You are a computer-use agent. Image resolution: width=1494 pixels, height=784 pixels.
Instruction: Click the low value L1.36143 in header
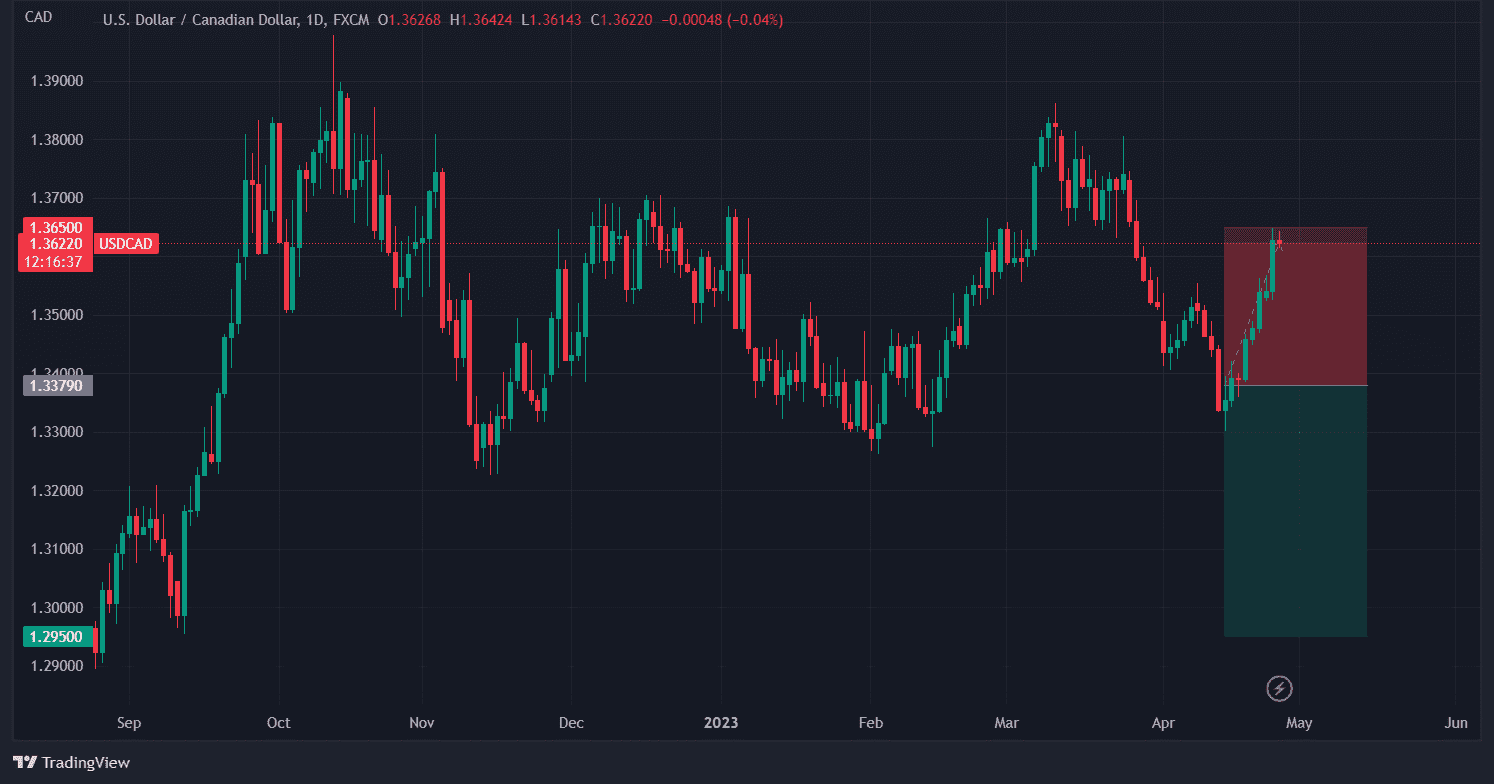coord(552,20)
